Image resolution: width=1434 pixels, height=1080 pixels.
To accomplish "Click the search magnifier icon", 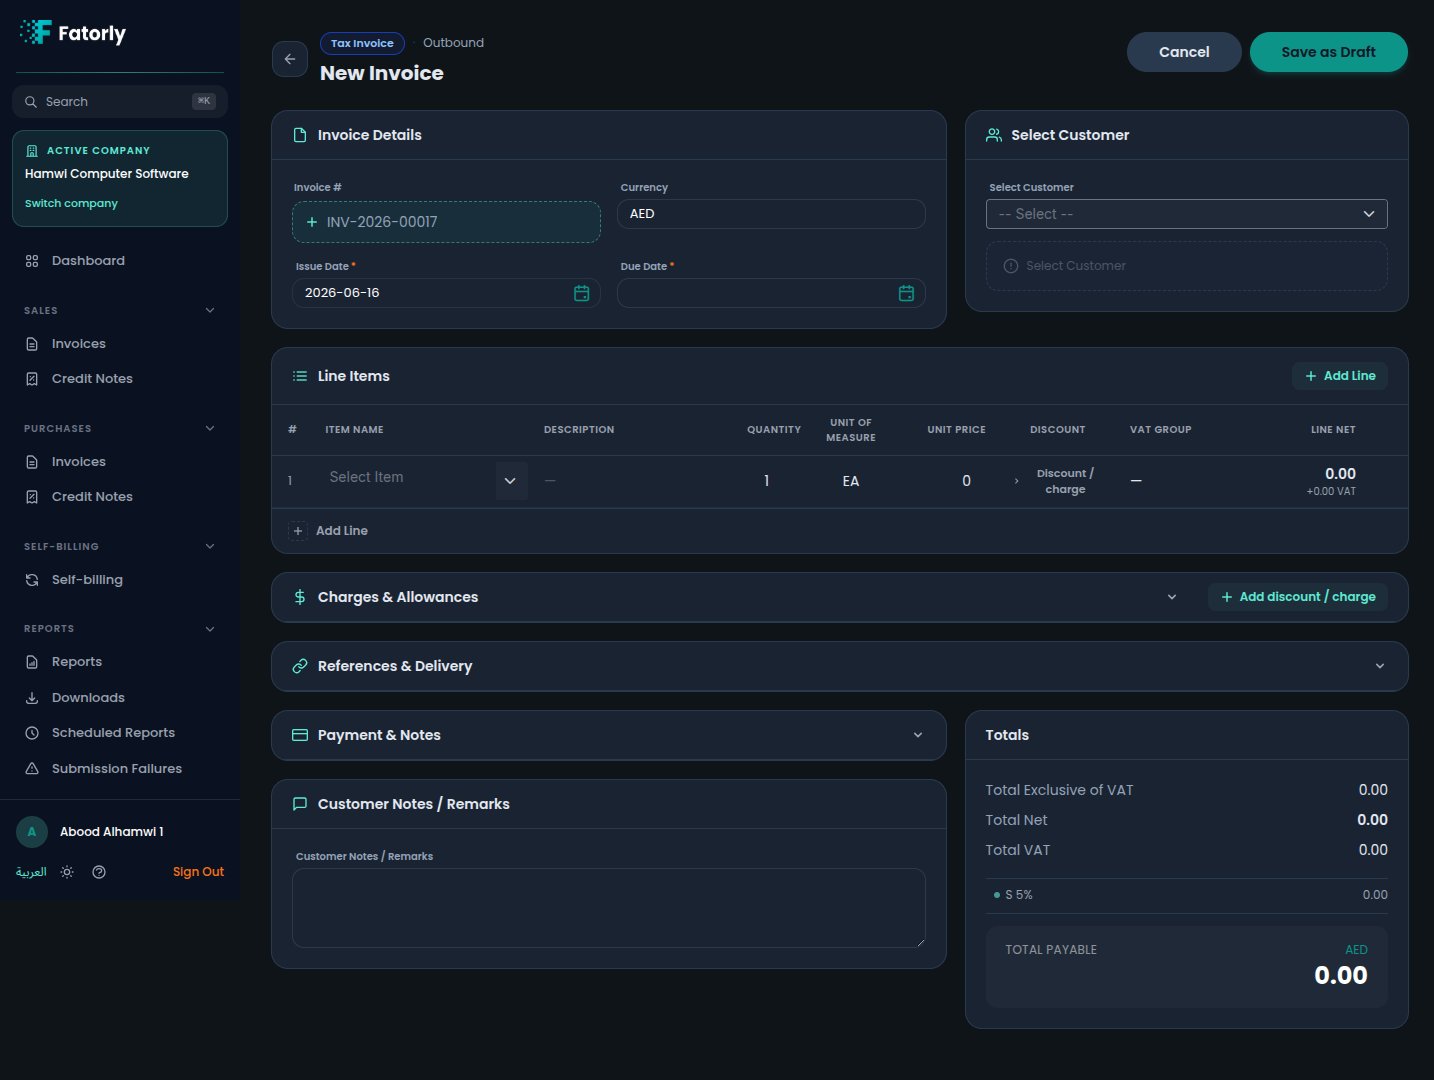I will pos(31,102).
